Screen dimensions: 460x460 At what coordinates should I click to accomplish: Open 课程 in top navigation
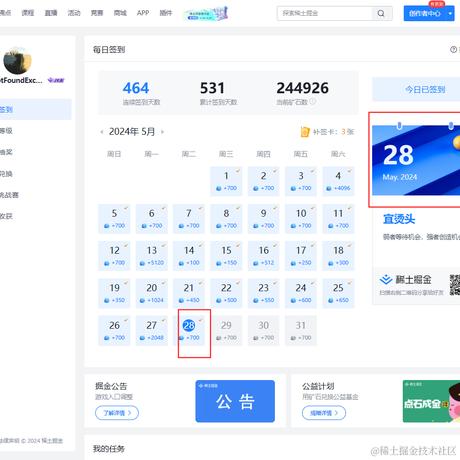coord(28,13)
